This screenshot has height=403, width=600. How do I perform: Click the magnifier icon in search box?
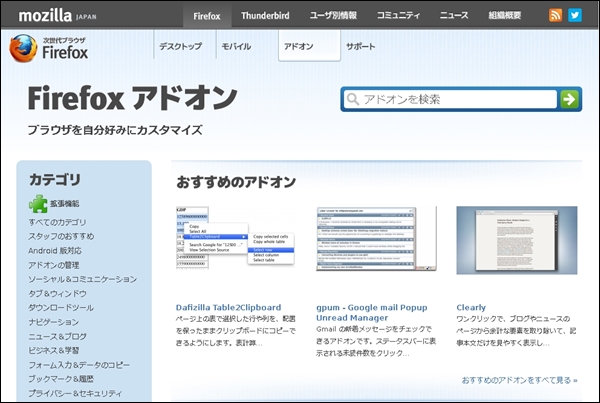point(352,99)
